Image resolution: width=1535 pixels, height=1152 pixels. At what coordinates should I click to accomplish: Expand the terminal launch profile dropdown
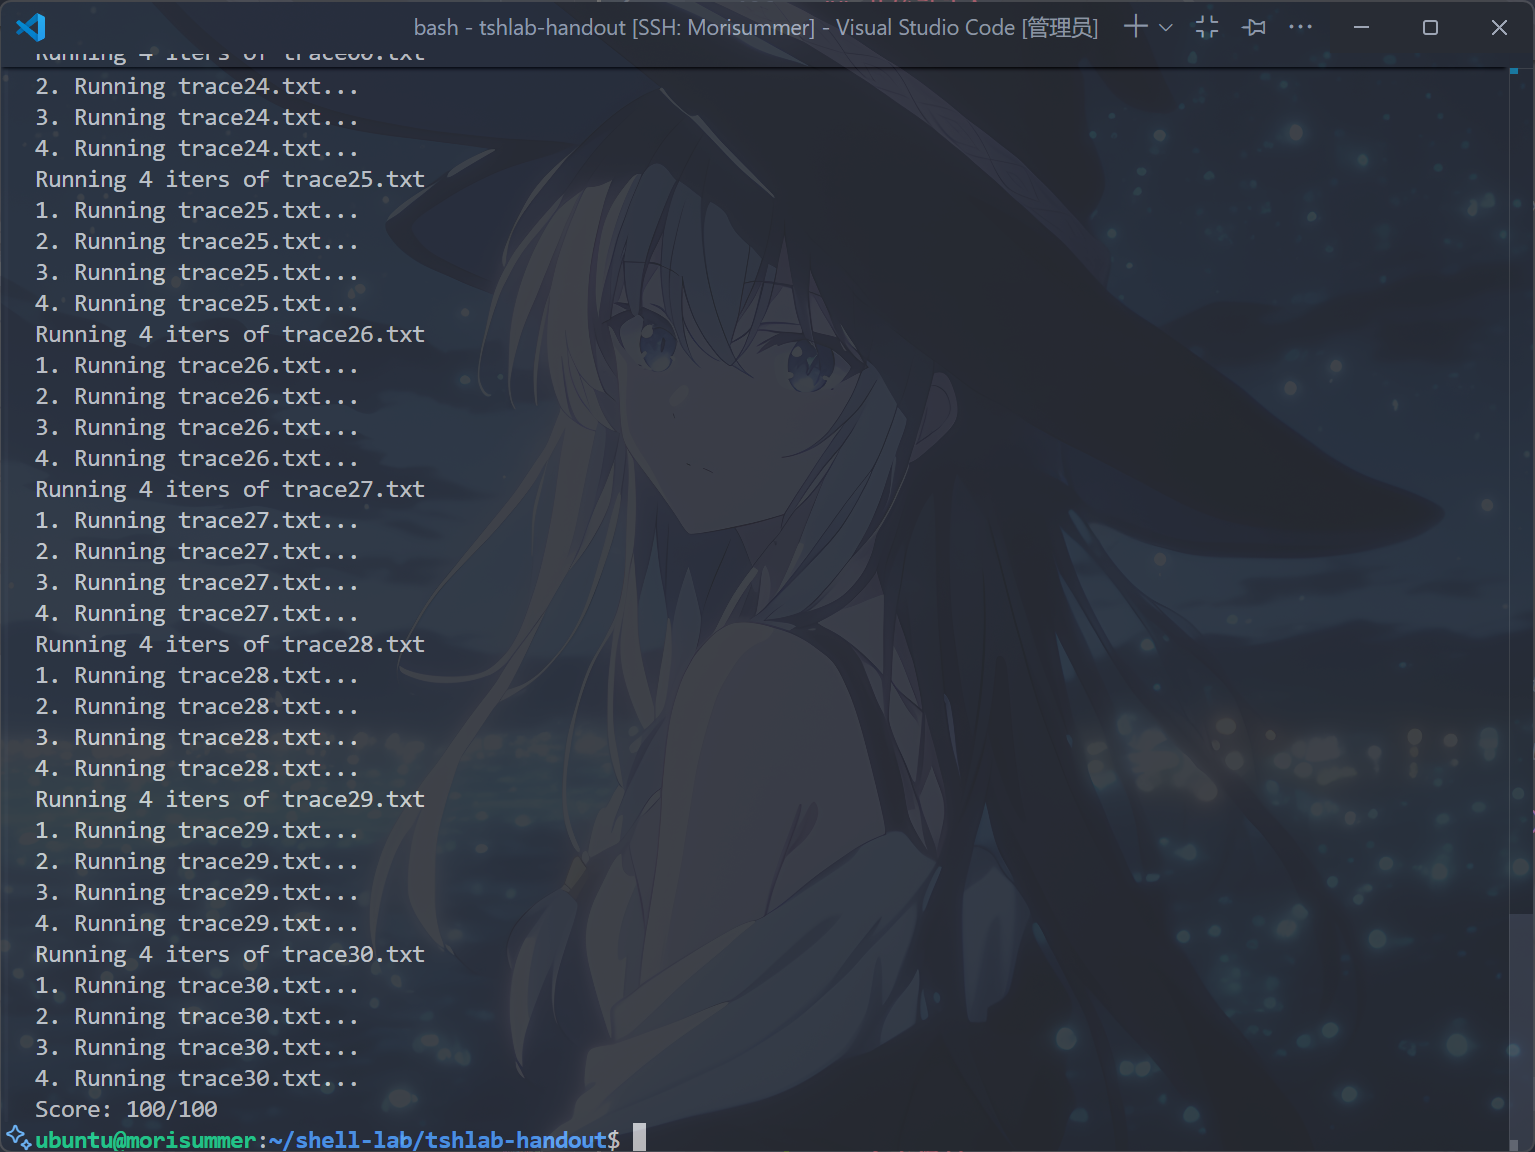(x=1166, y=28)
